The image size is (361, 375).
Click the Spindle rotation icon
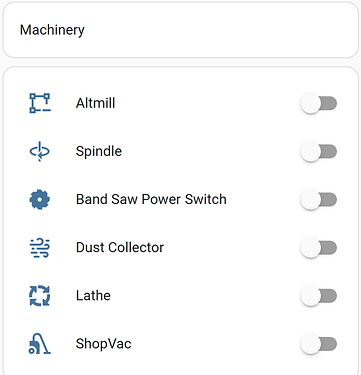tap(40, 151)
